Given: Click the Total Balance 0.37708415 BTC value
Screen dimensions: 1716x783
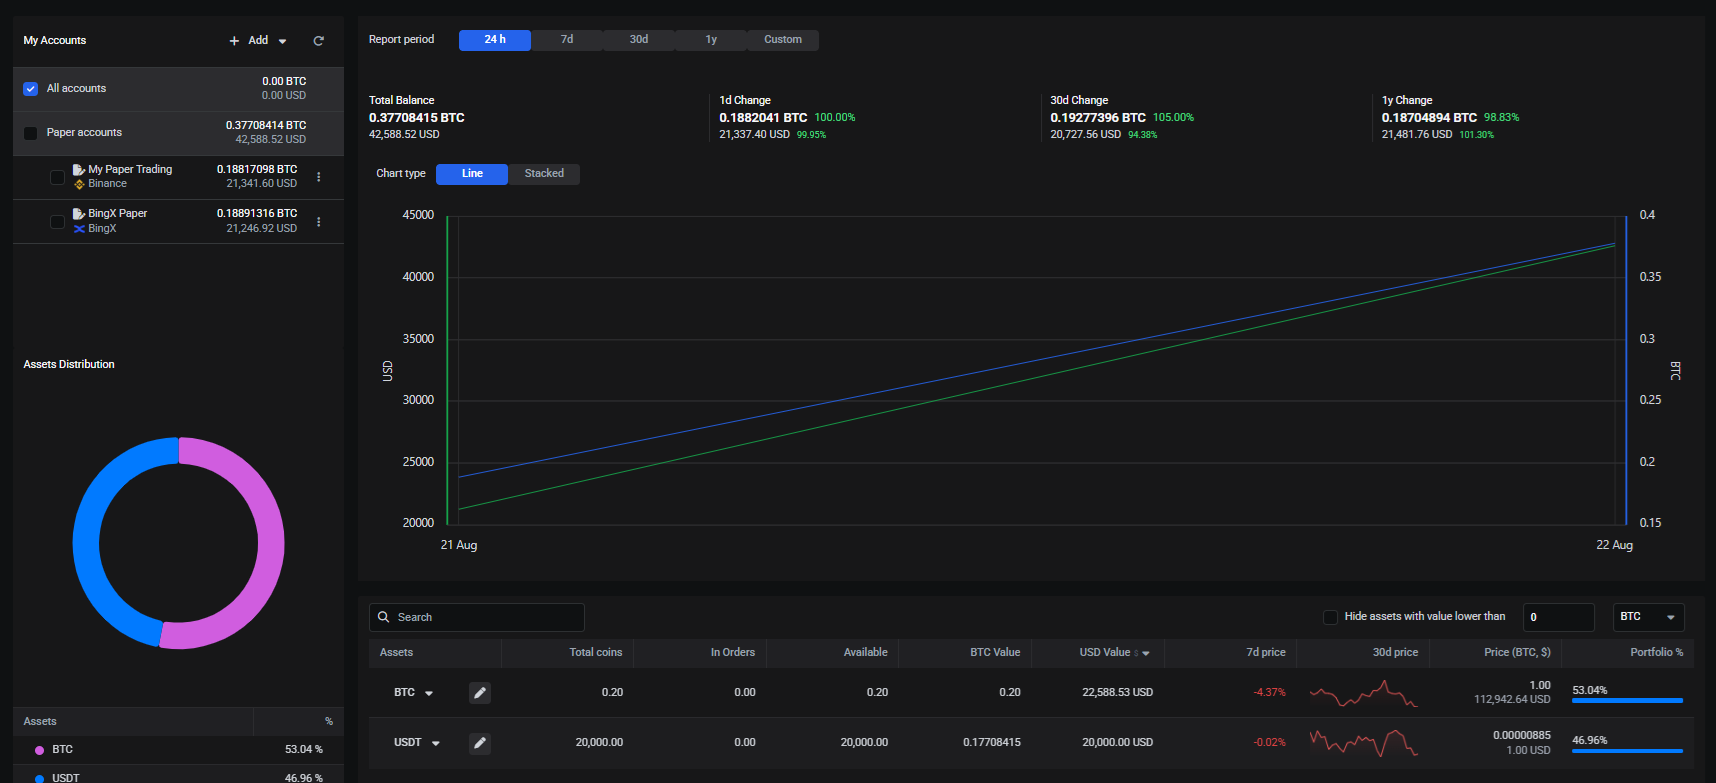Looking at the screenshot, I should (417, 118).
